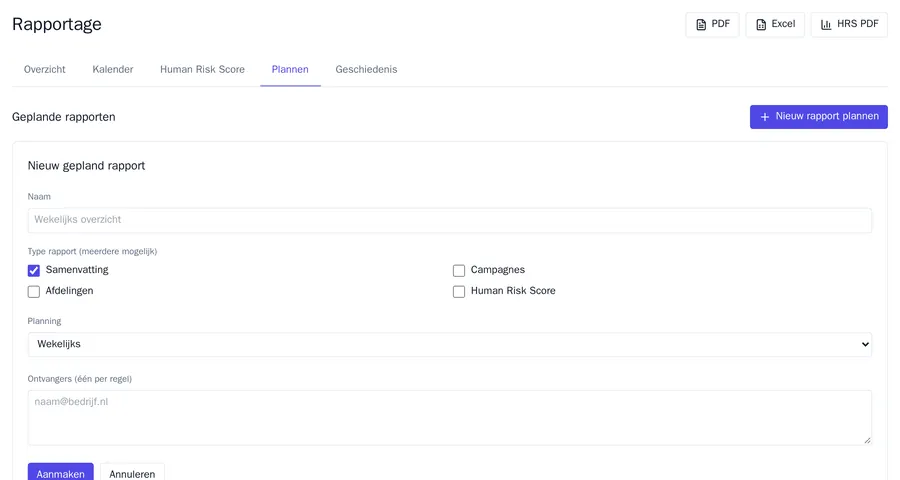Click the Excel spreadsheet icon
900x480 pixels.
pyautogui.click(x=761, y=25)
